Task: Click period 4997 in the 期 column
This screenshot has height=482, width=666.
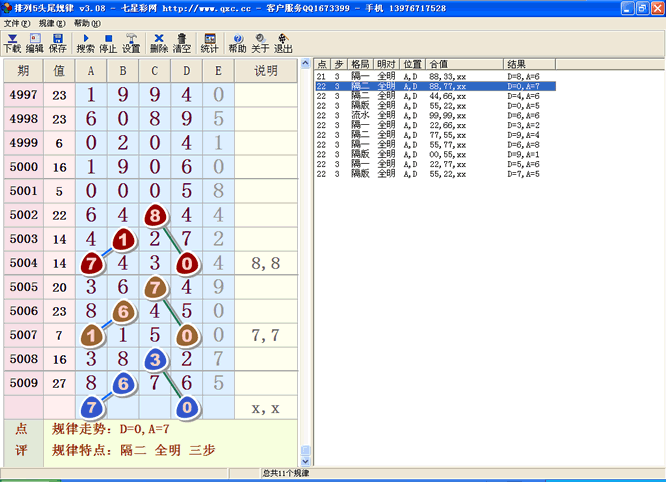Action: click(23, 94)
